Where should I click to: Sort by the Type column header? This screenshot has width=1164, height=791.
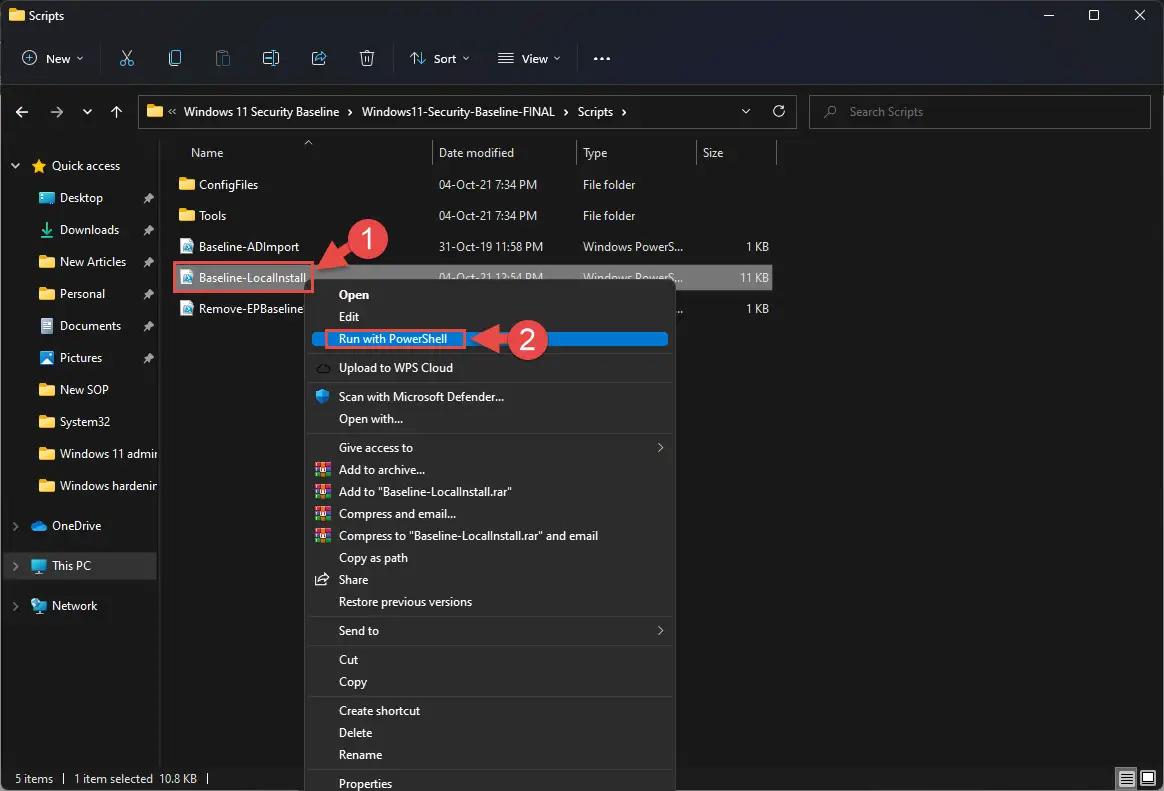595,153
